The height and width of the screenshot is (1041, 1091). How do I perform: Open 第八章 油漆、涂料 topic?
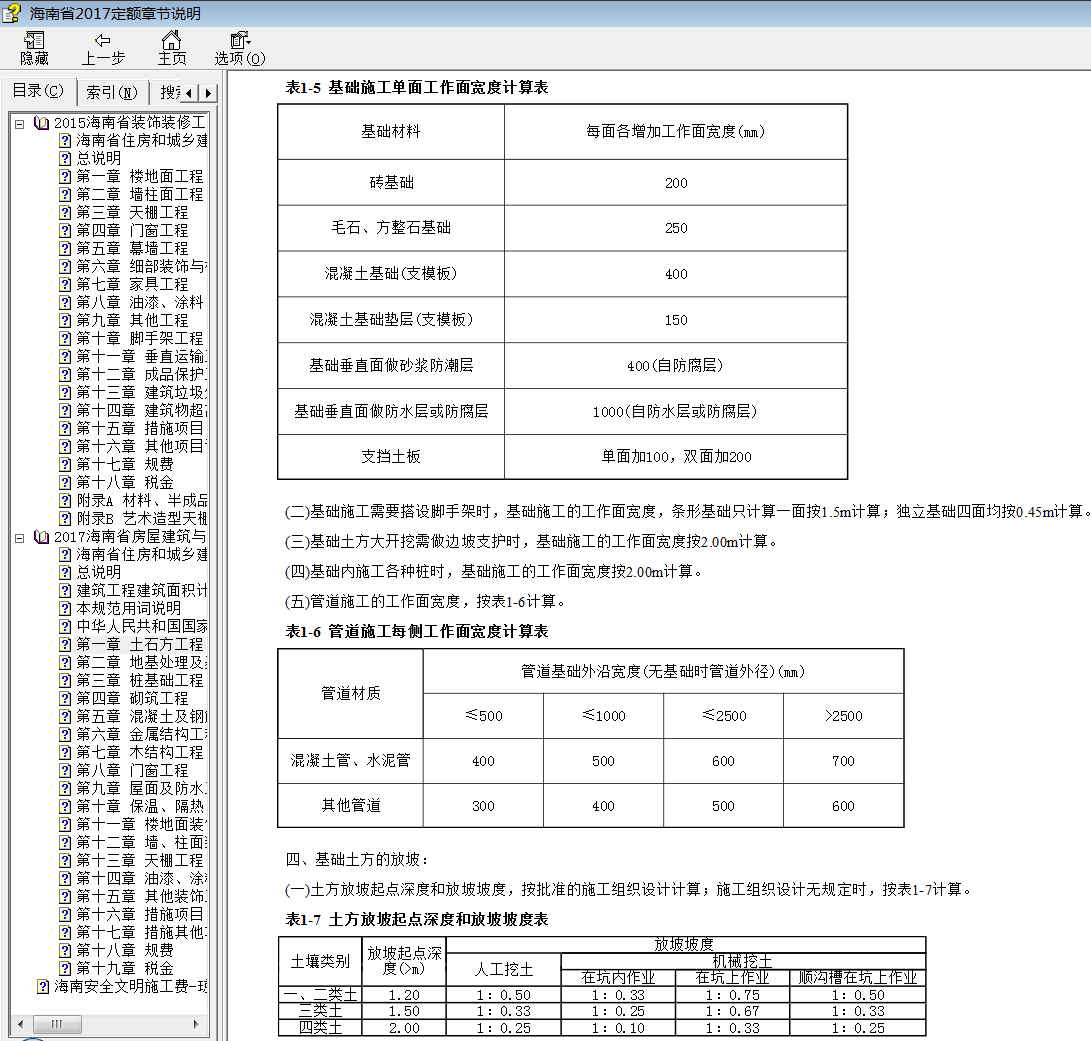pyautogui.click(x=139, y=303)
